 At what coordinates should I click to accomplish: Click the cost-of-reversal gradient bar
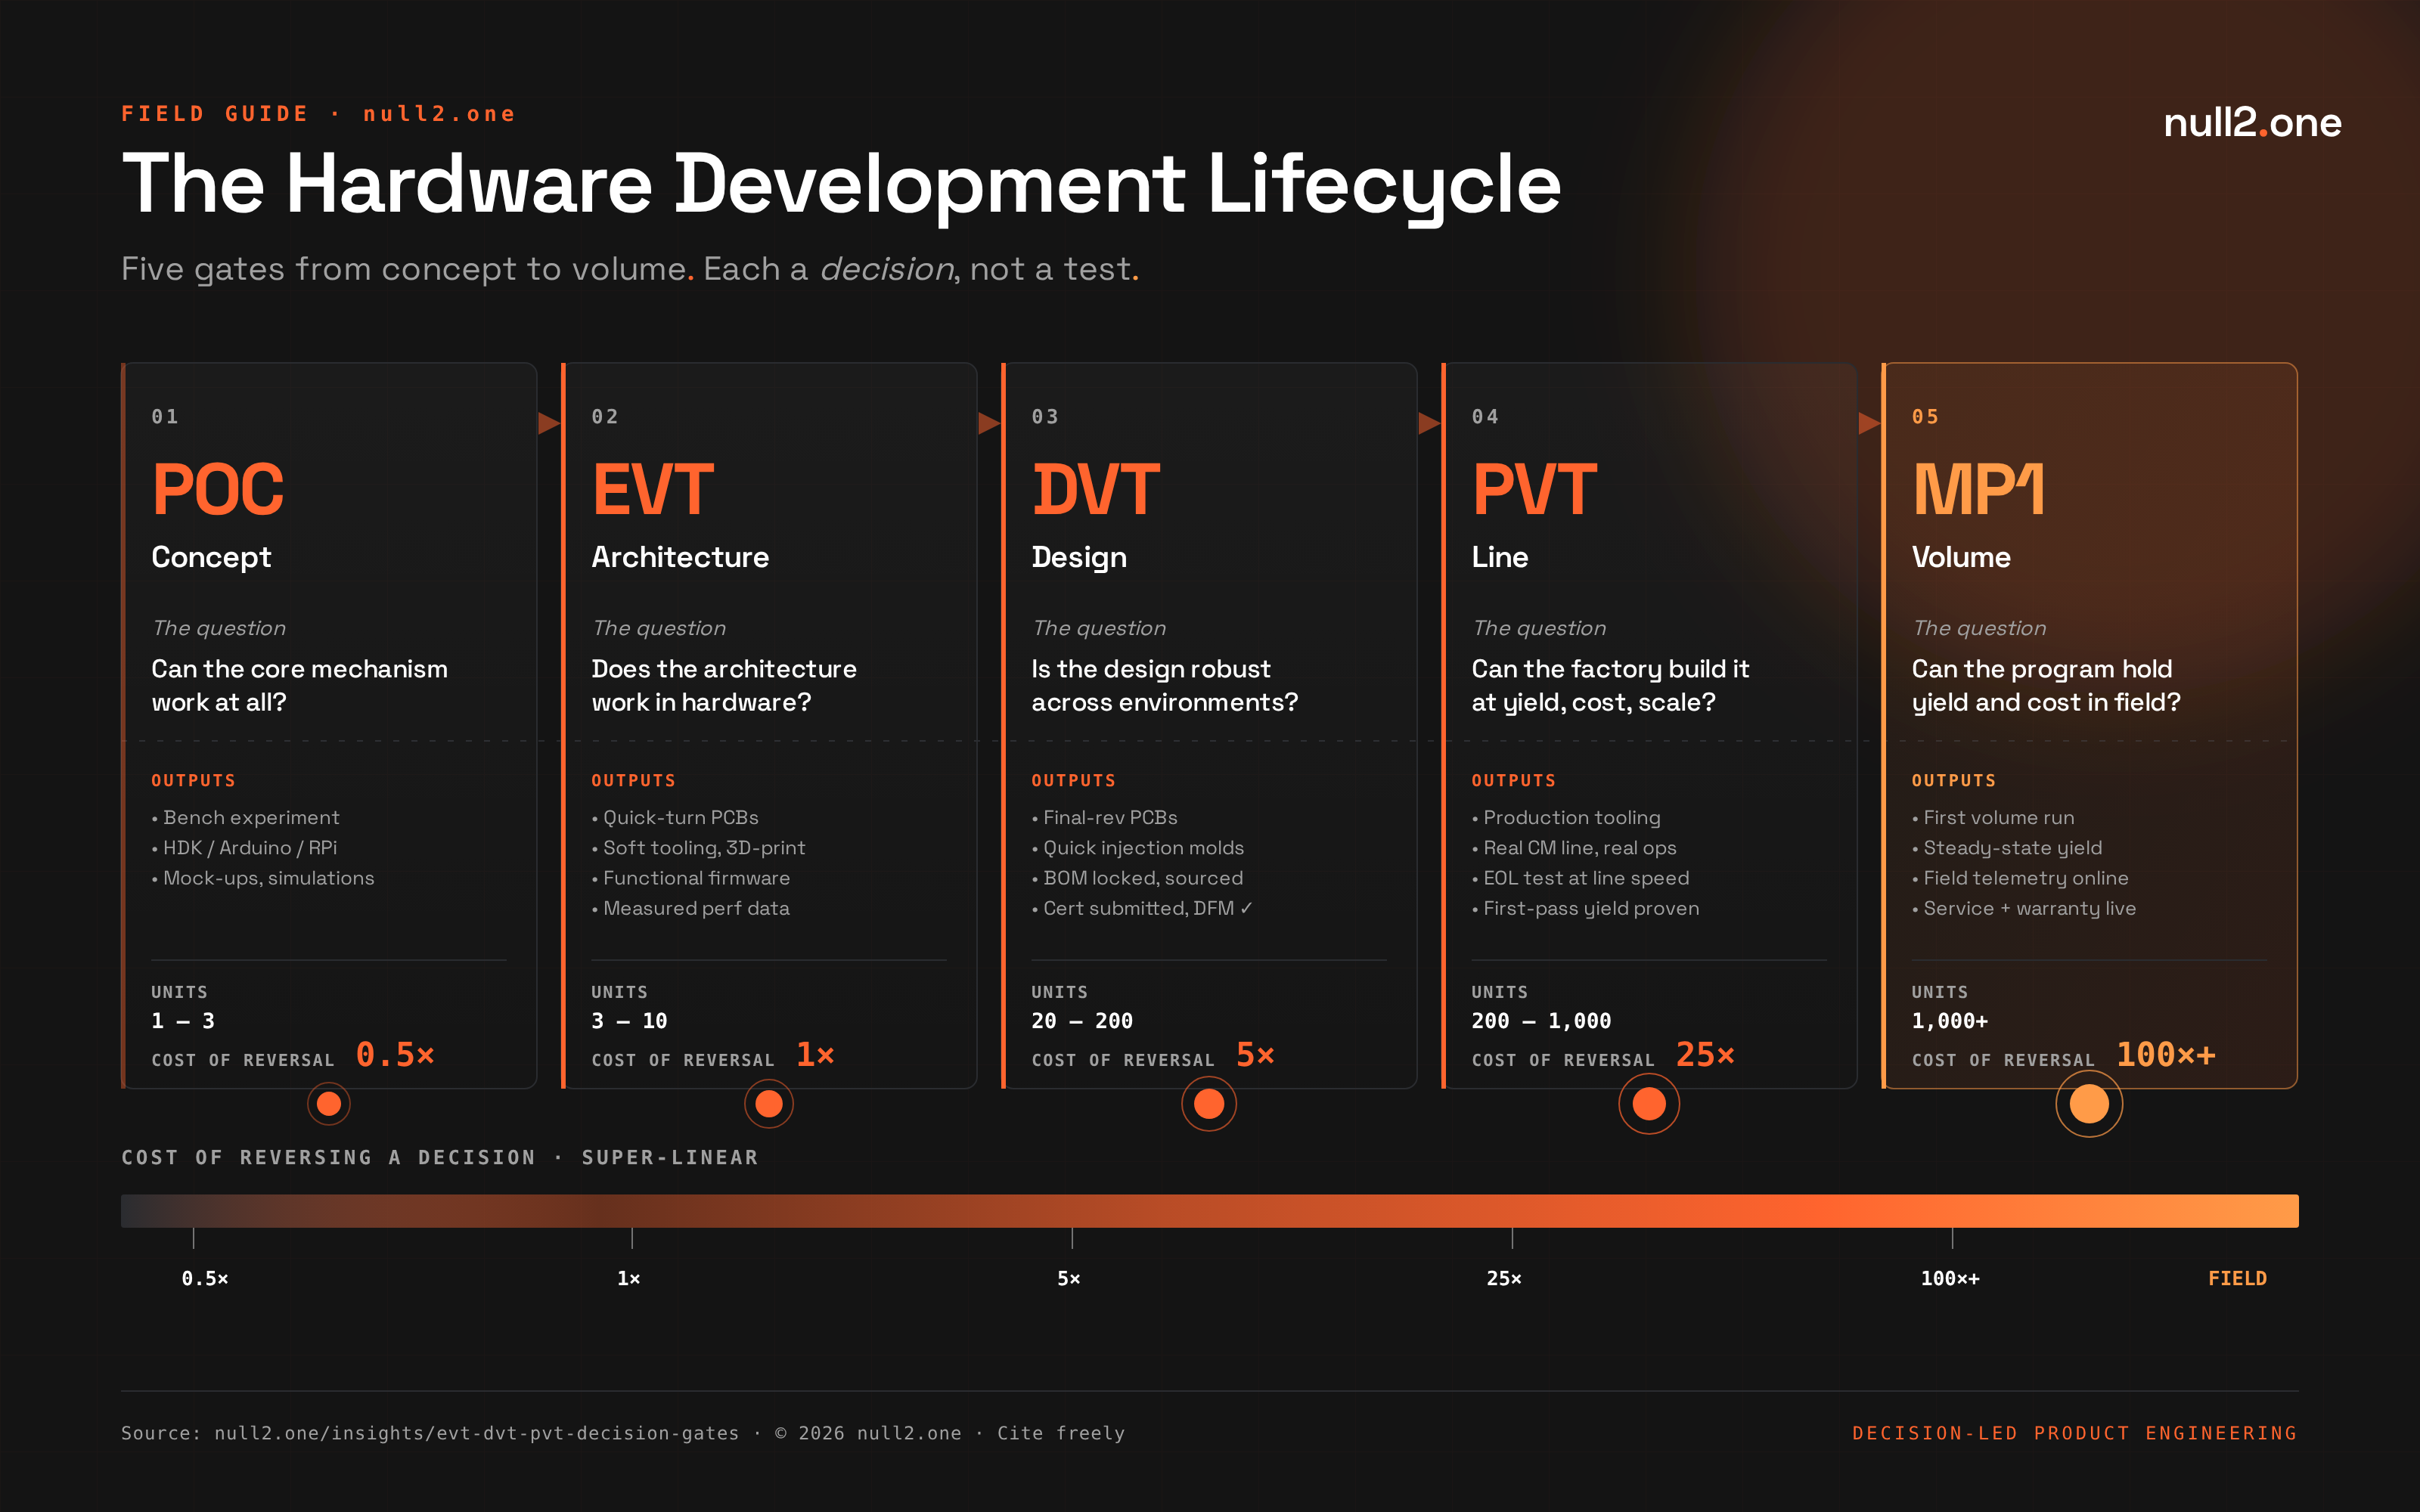point(1210,1210)
